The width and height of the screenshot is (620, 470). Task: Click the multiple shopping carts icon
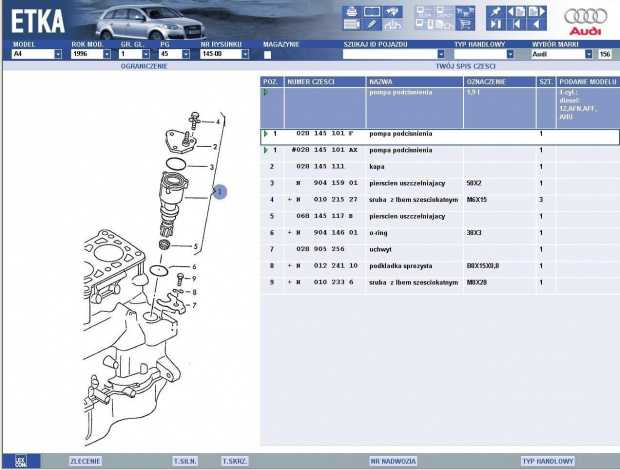click(x=465, y=12)
